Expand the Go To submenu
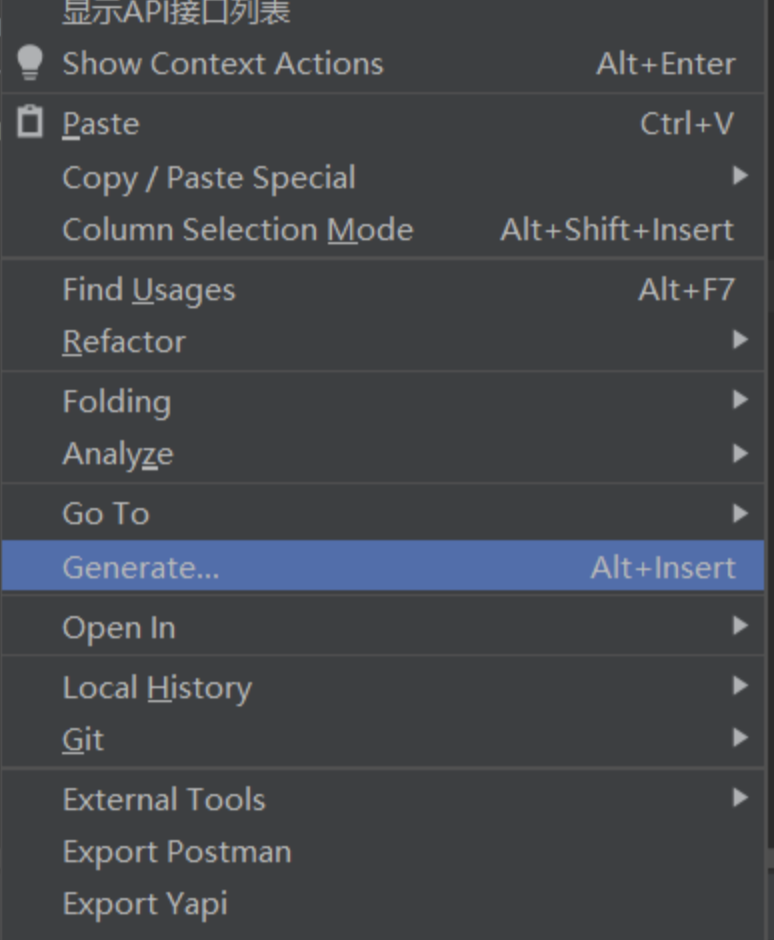Screen dimensions: 774x940 click(383, 513)
